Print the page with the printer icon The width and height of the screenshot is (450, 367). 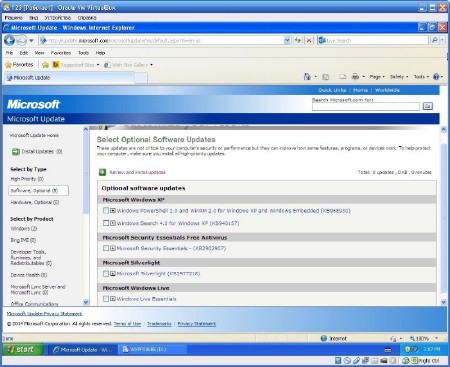click(355, 77)
